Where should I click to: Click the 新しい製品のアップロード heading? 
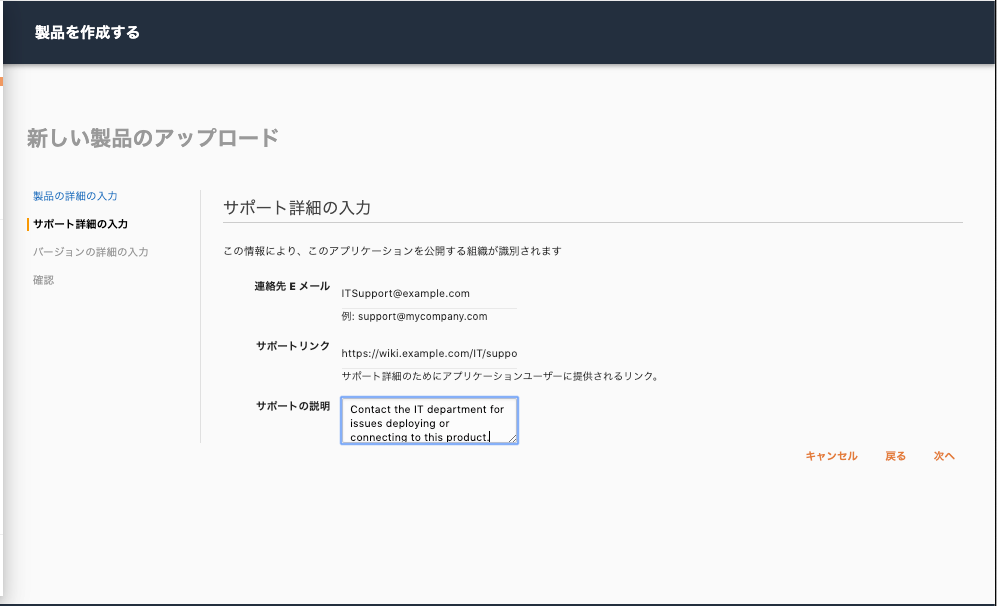click(x=153, y=138)
